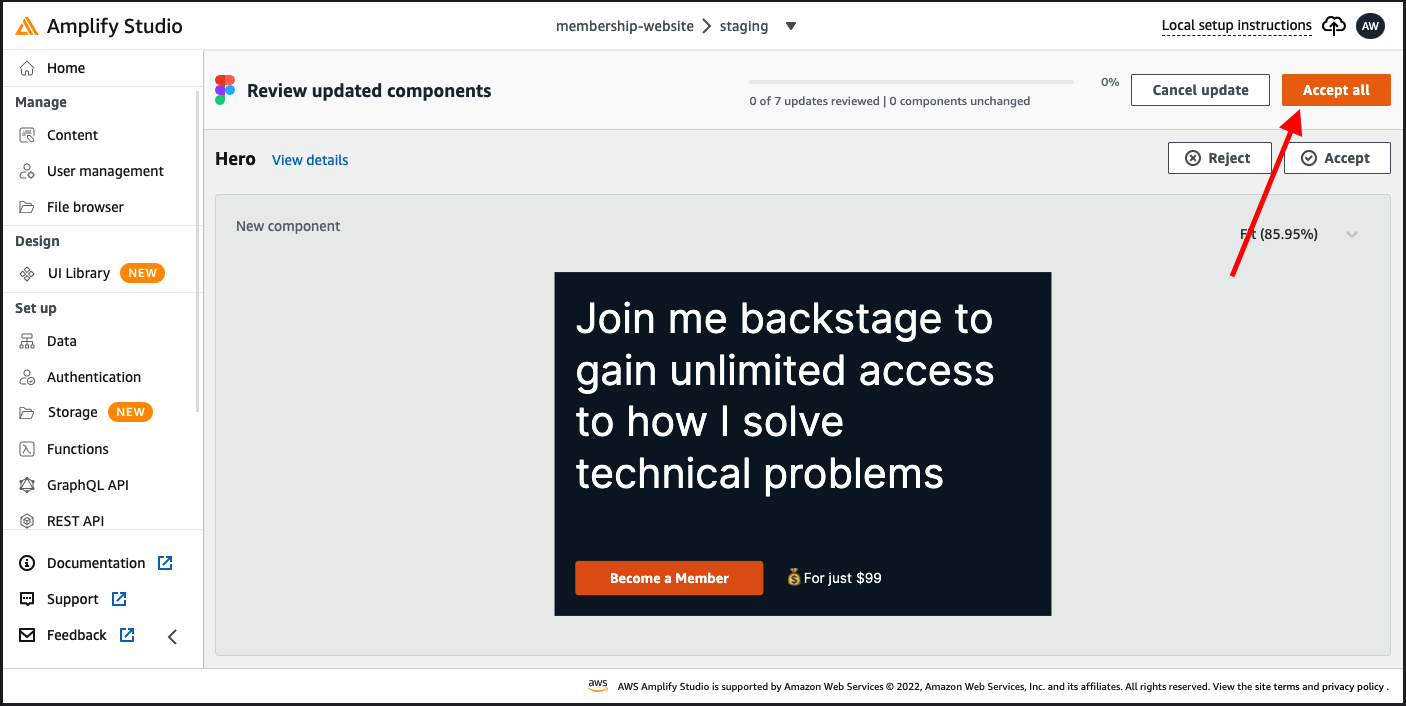This screenshot has width=1406, height=706.
Task: Click the Cancel update button
Action: pos(1200,90)
